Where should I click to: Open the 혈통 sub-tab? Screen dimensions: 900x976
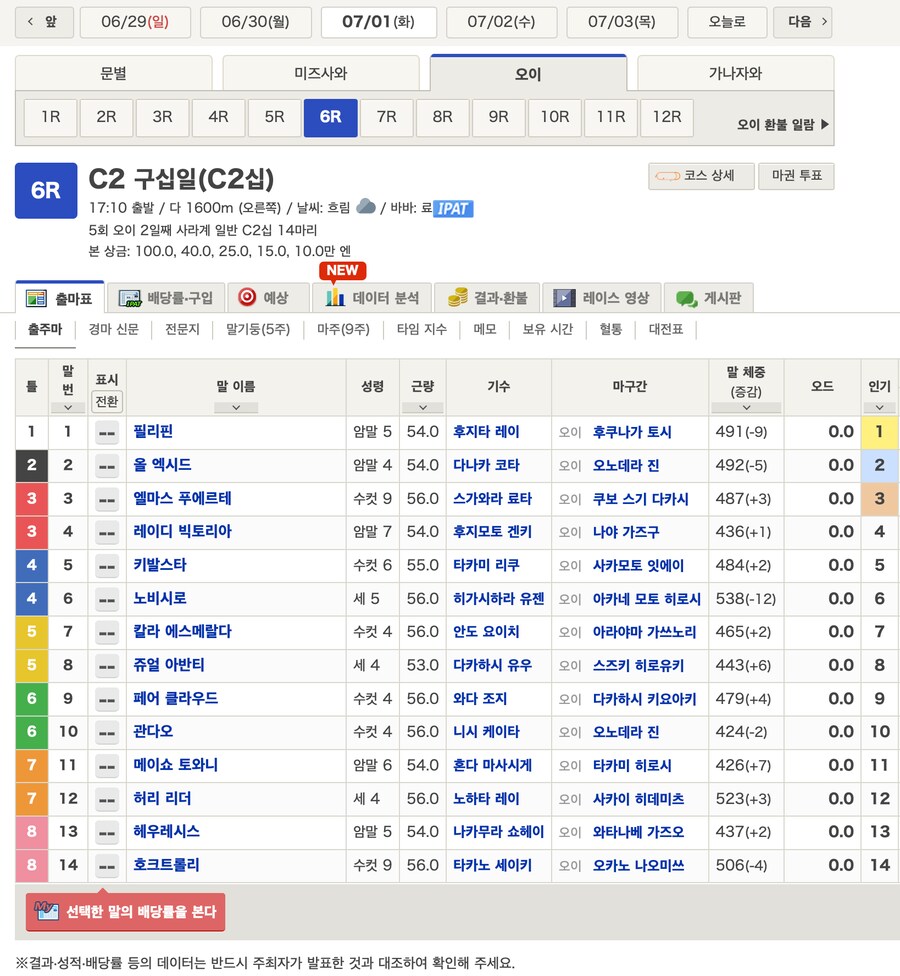coord(611,329)
